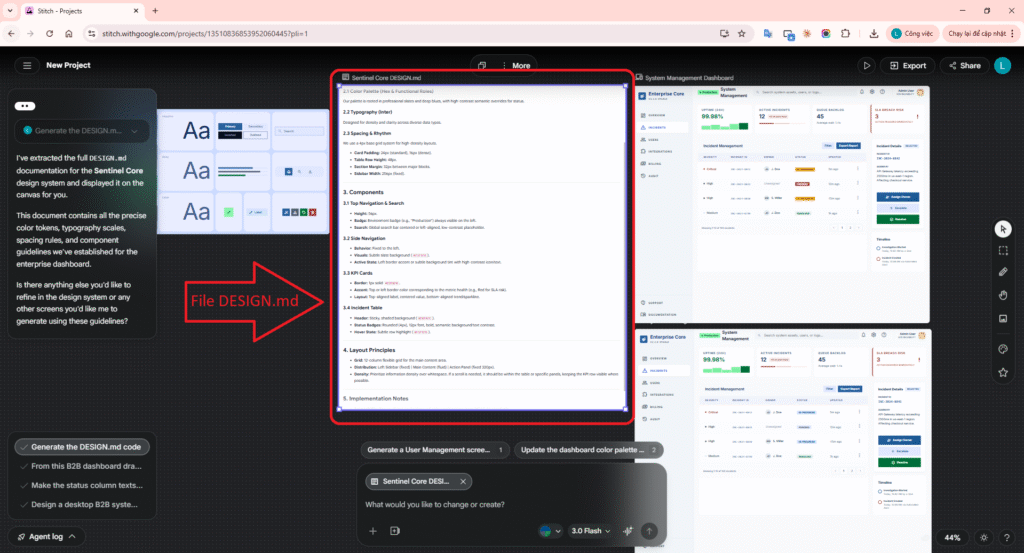
Task: Click the plus attach icon in prompt box
Action: 372,531
